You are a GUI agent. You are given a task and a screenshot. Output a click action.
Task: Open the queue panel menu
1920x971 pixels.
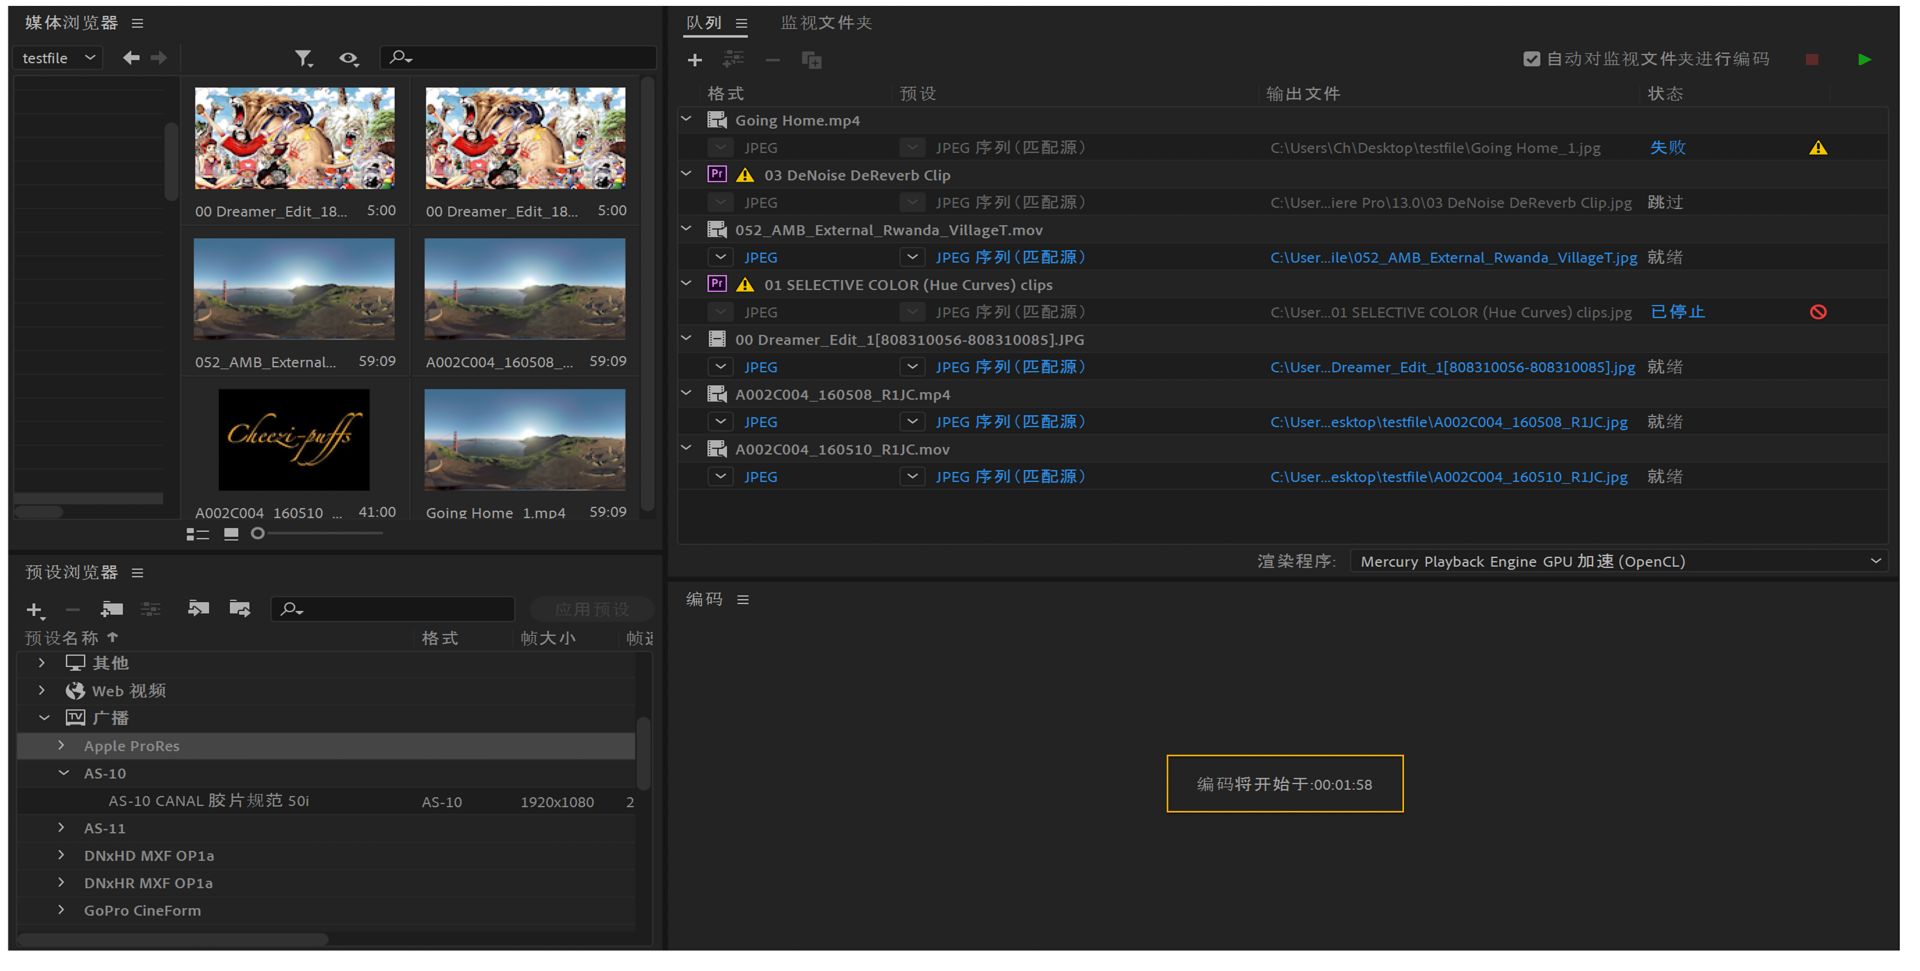pyautogui.click(x=741, y=23)
